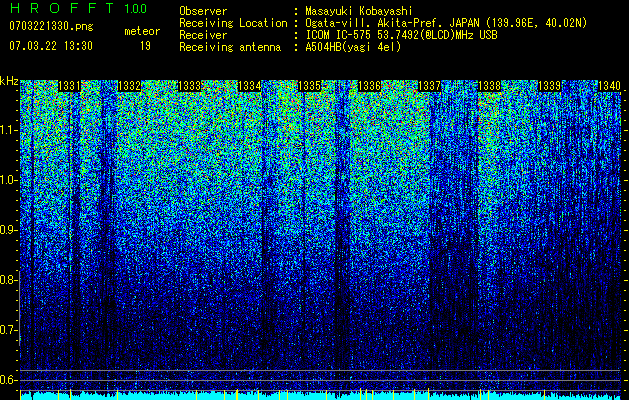The height and width of the screenshot is (400, 629).
Task: Click the 1.1 kHz axis label
Action: 8,130
